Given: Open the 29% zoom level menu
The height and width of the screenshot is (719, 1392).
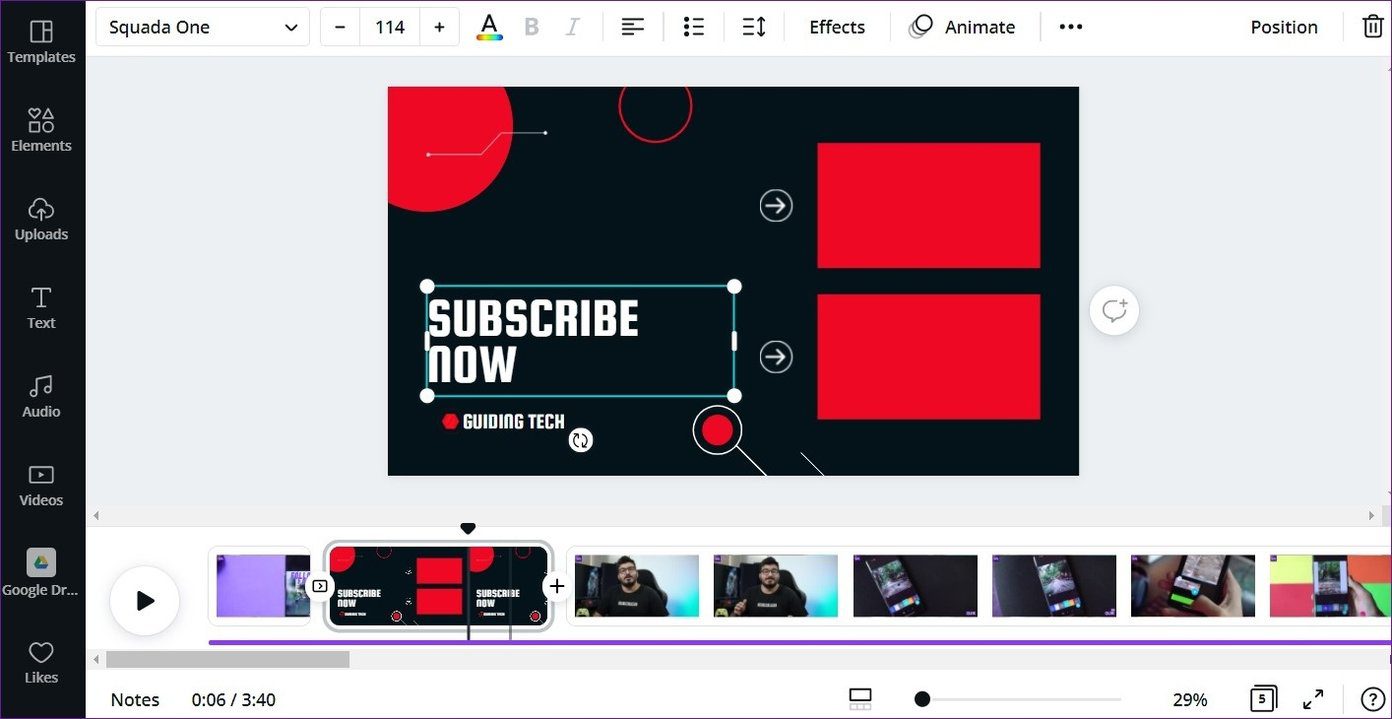Looking at the screenshot, I should (1190, 699).
